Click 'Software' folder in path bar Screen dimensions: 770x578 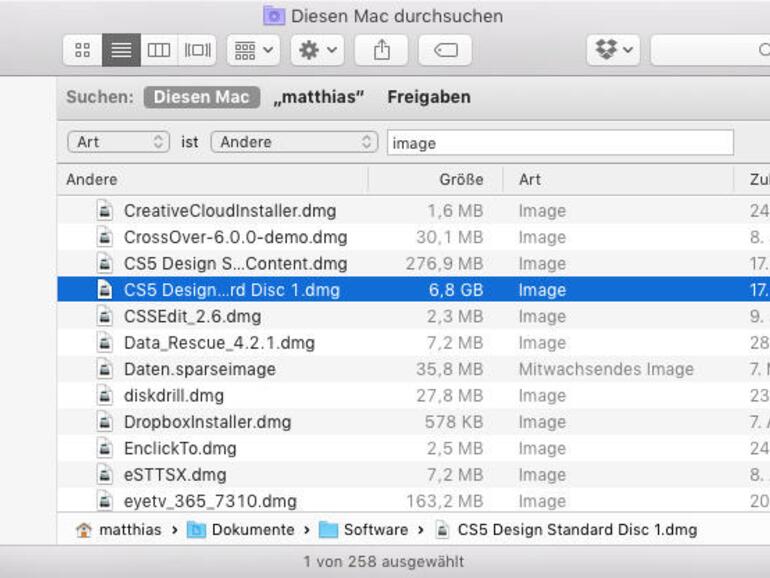point(363,530)
